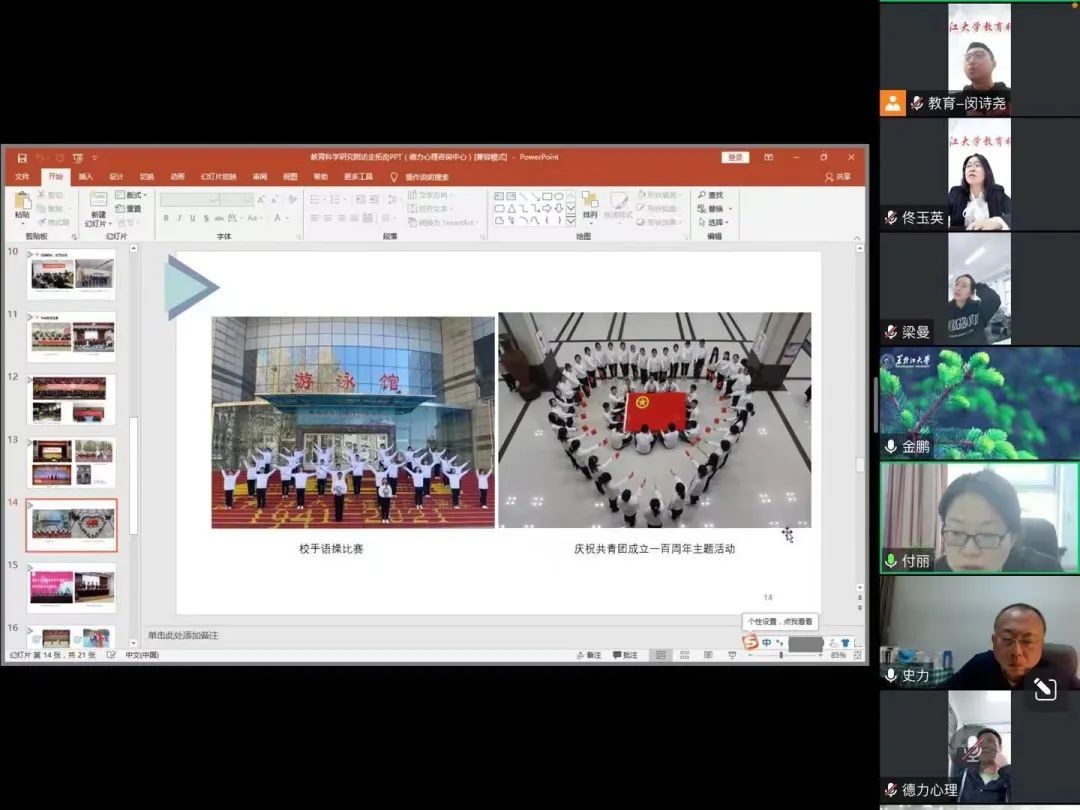Open the Select (选择) dropdown

715,222
